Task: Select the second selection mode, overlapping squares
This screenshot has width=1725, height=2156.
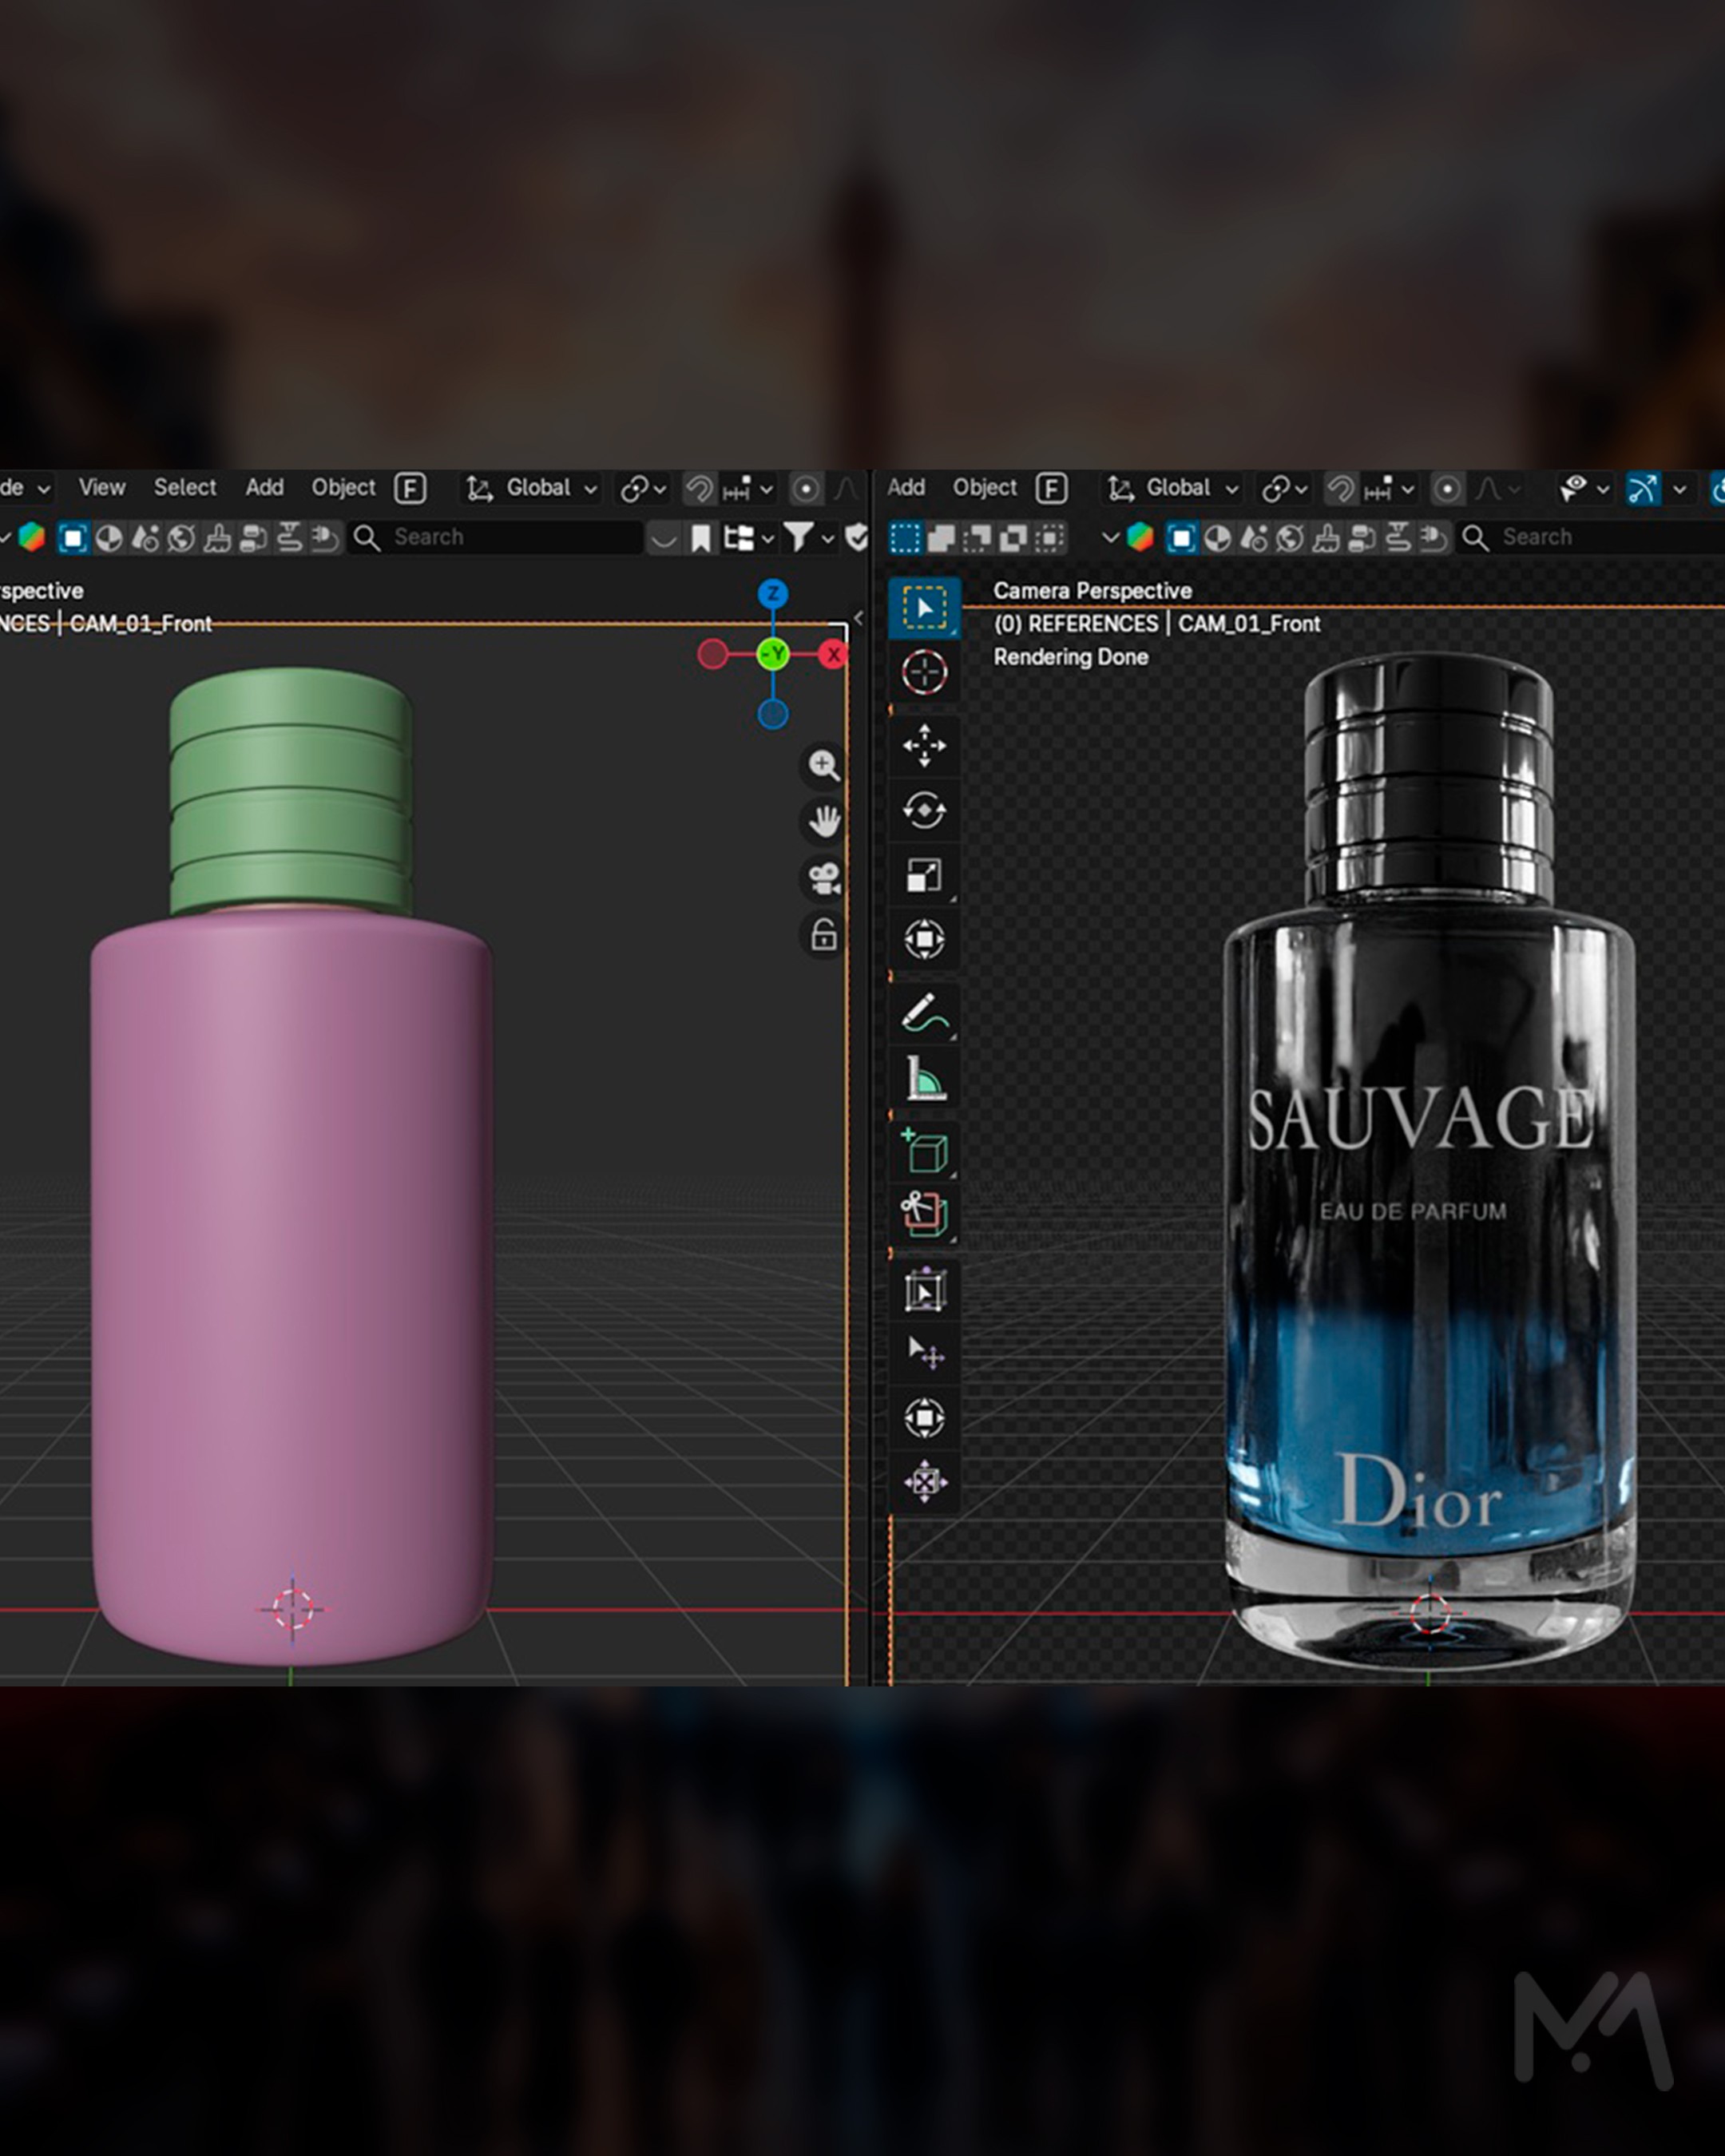Action: tap(941, 538)
